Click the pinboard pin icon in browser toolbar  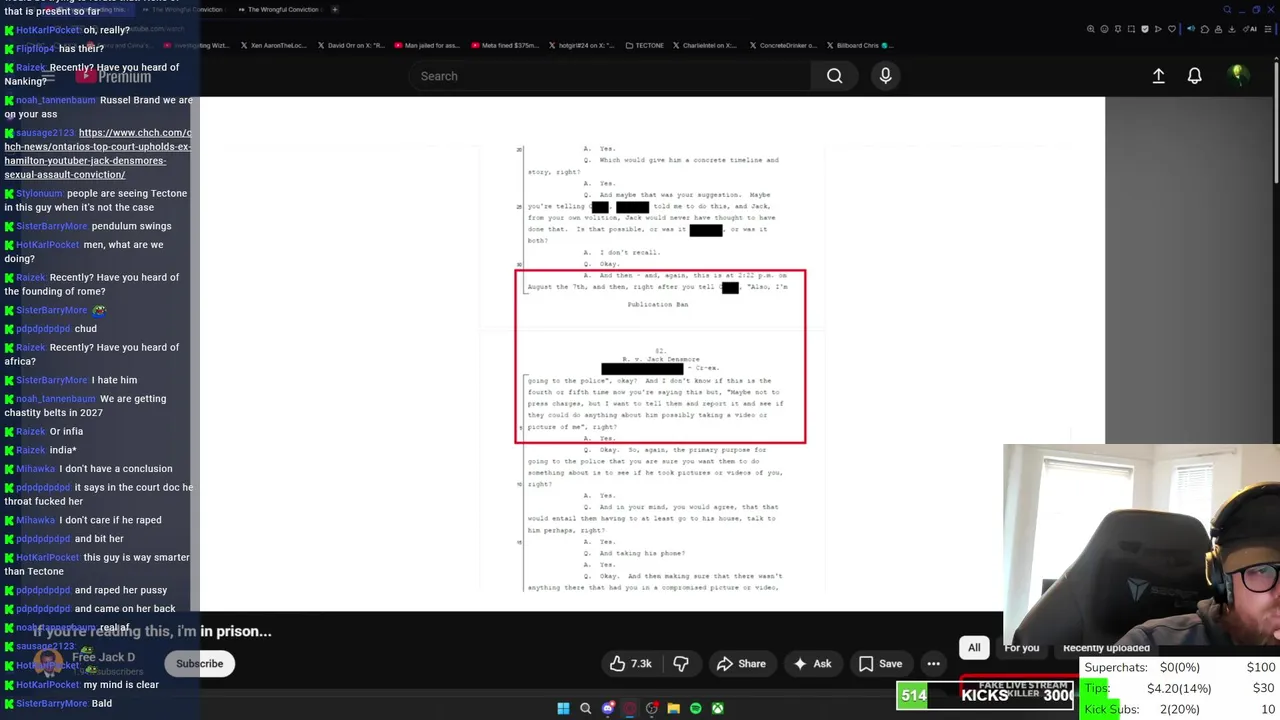1118,29
